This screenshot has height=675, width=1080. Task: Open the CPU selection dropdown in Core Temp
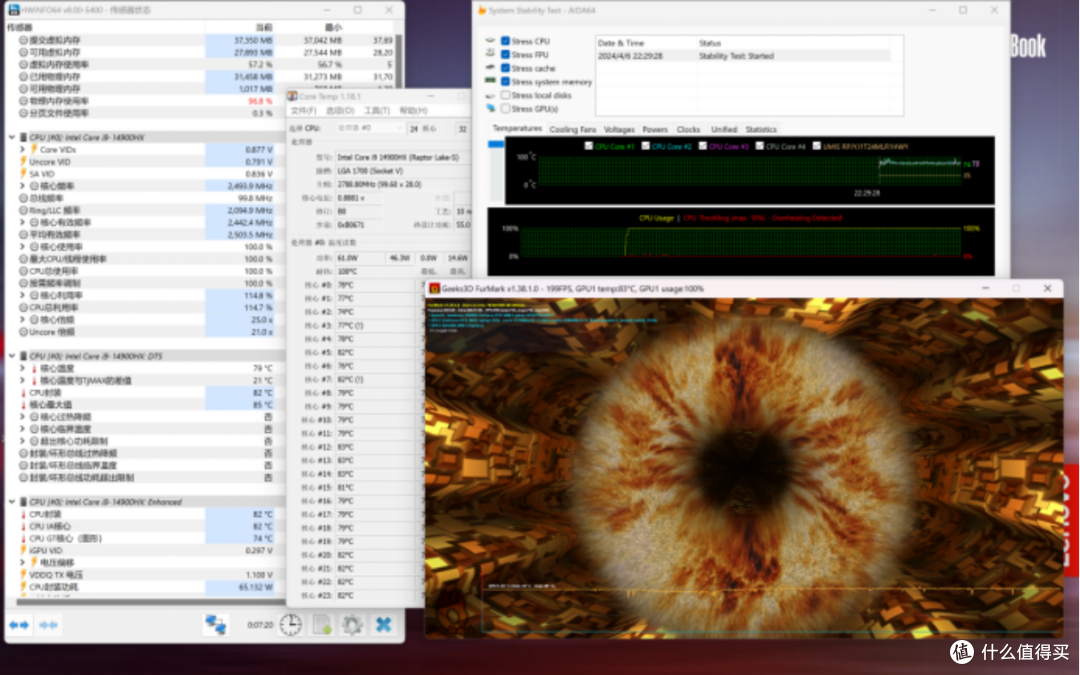369,128
